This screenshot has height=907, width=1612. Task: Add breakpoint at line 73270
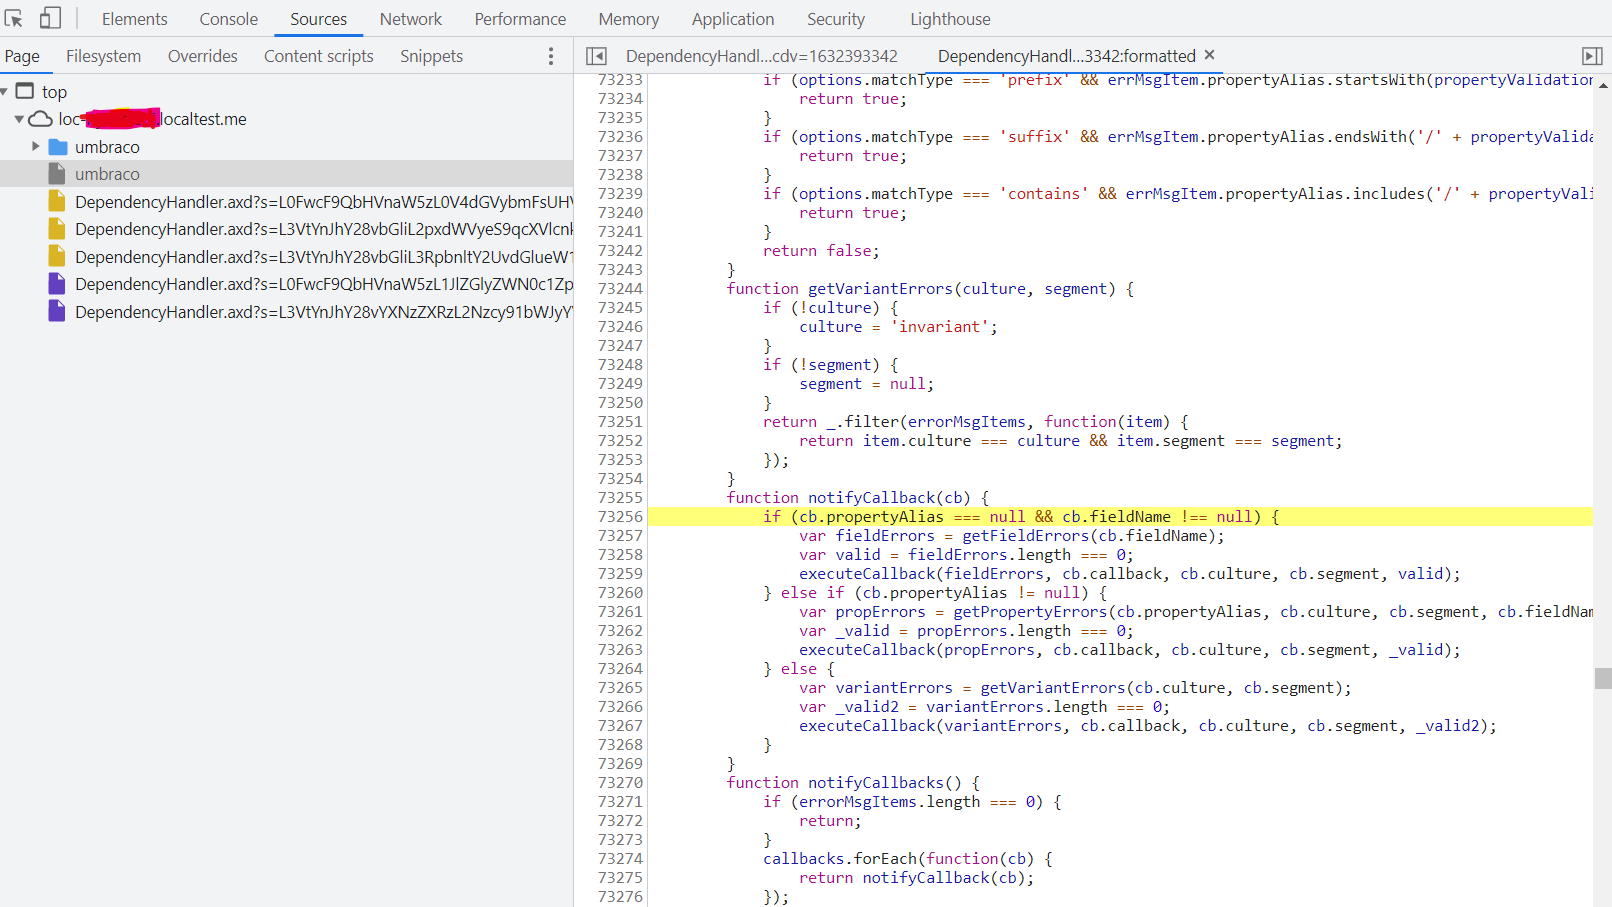(x=620, y=783)
